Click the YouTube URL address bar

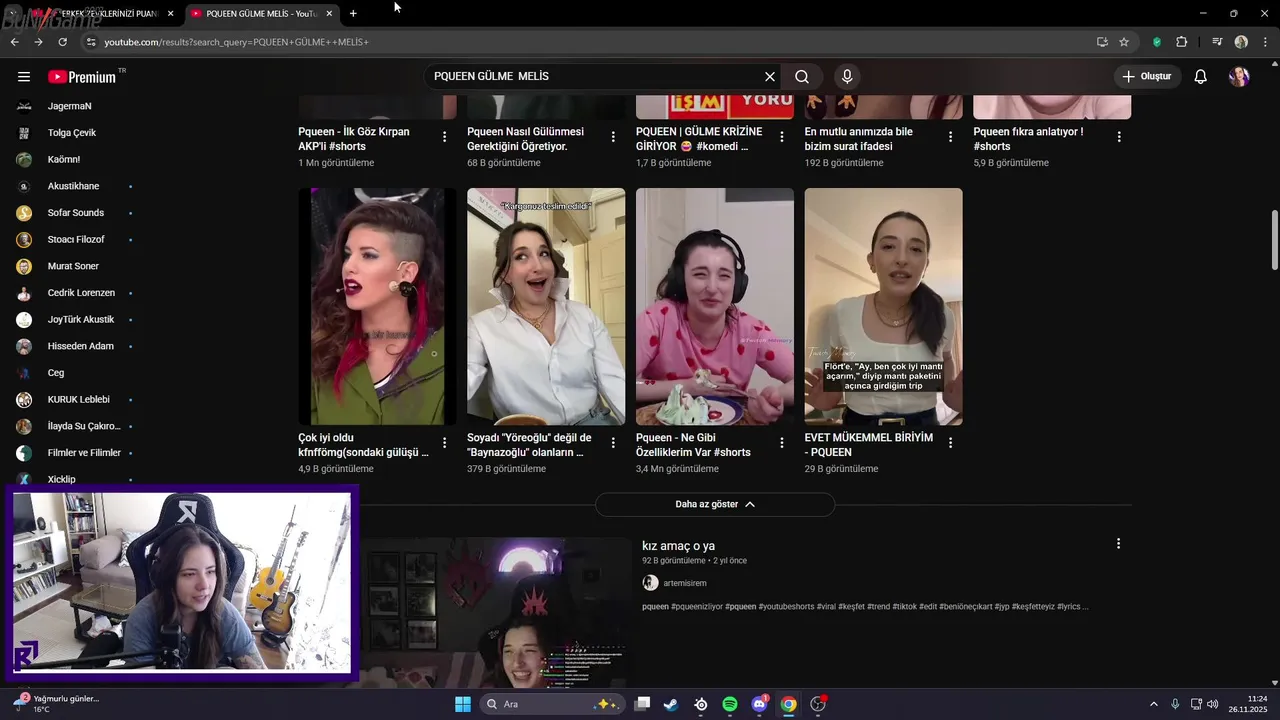590,42
